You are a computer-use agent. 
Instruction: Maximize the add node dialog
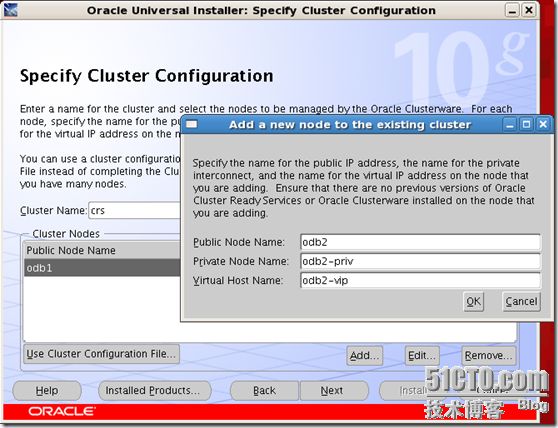[527, 125]
